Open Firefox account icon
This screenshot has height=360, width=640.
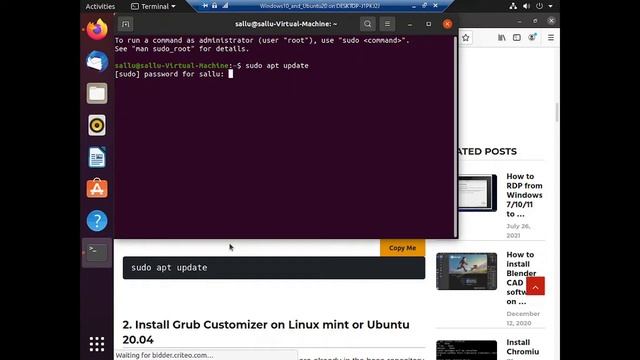pos(532,38)
